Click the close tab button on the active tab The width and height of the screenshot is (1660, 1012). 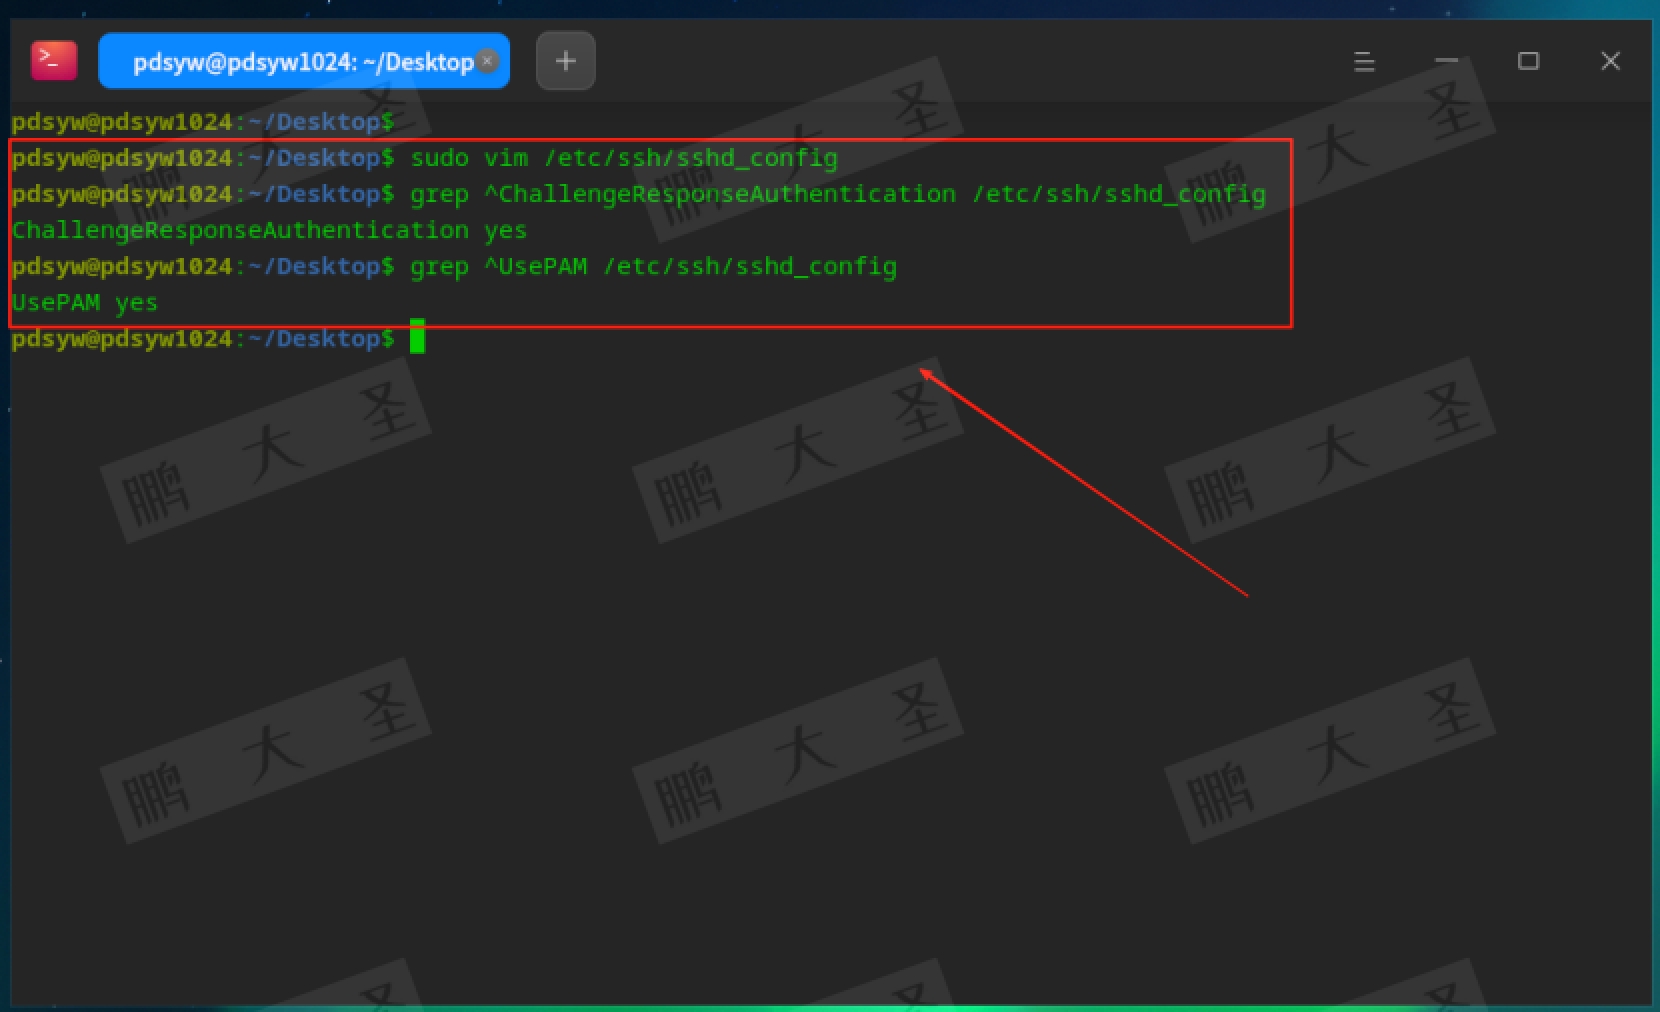click(487, 61)
